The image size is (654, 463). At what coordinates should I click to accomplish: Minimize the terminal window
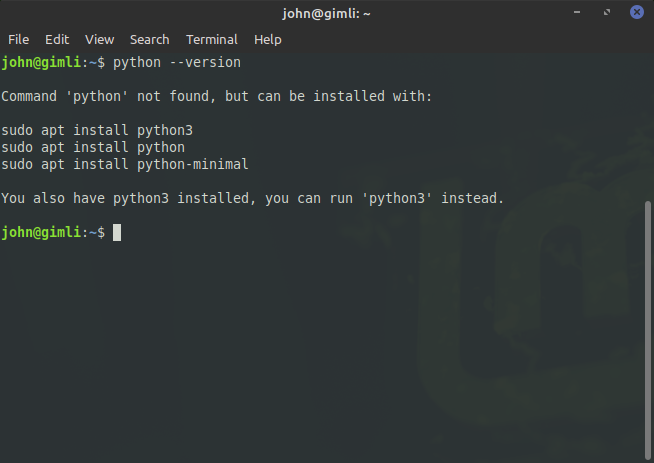point(577,12)
